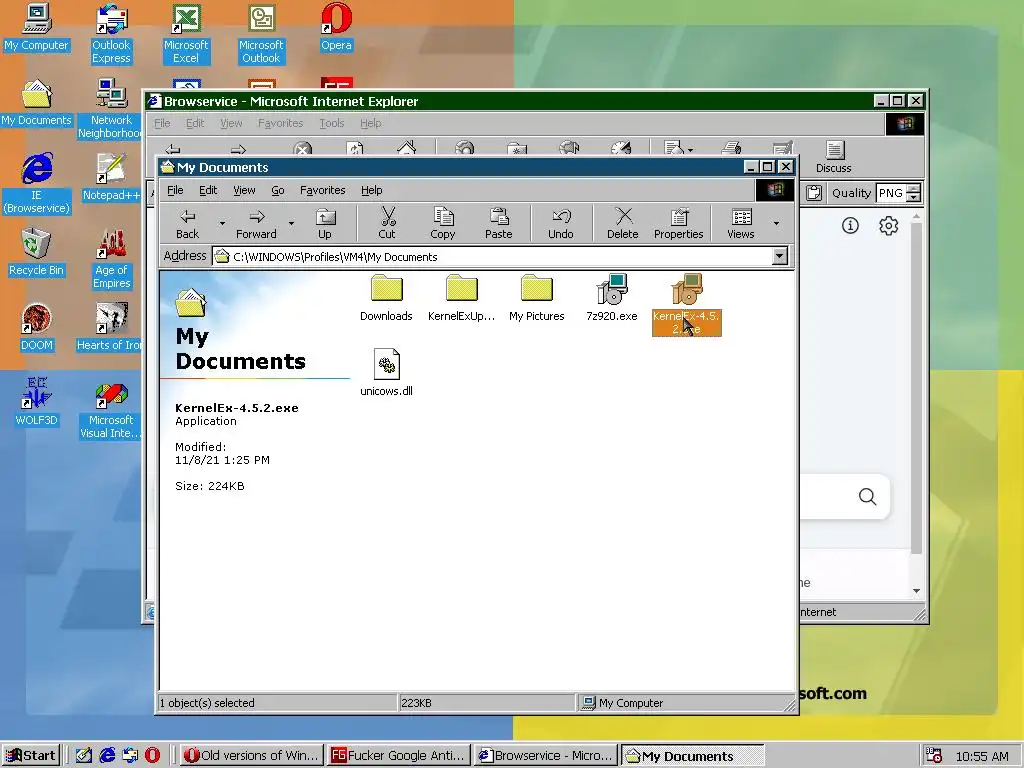1024x768 pixels.
Task: Click the search magnifier in Browservice page
Action: 867,497
